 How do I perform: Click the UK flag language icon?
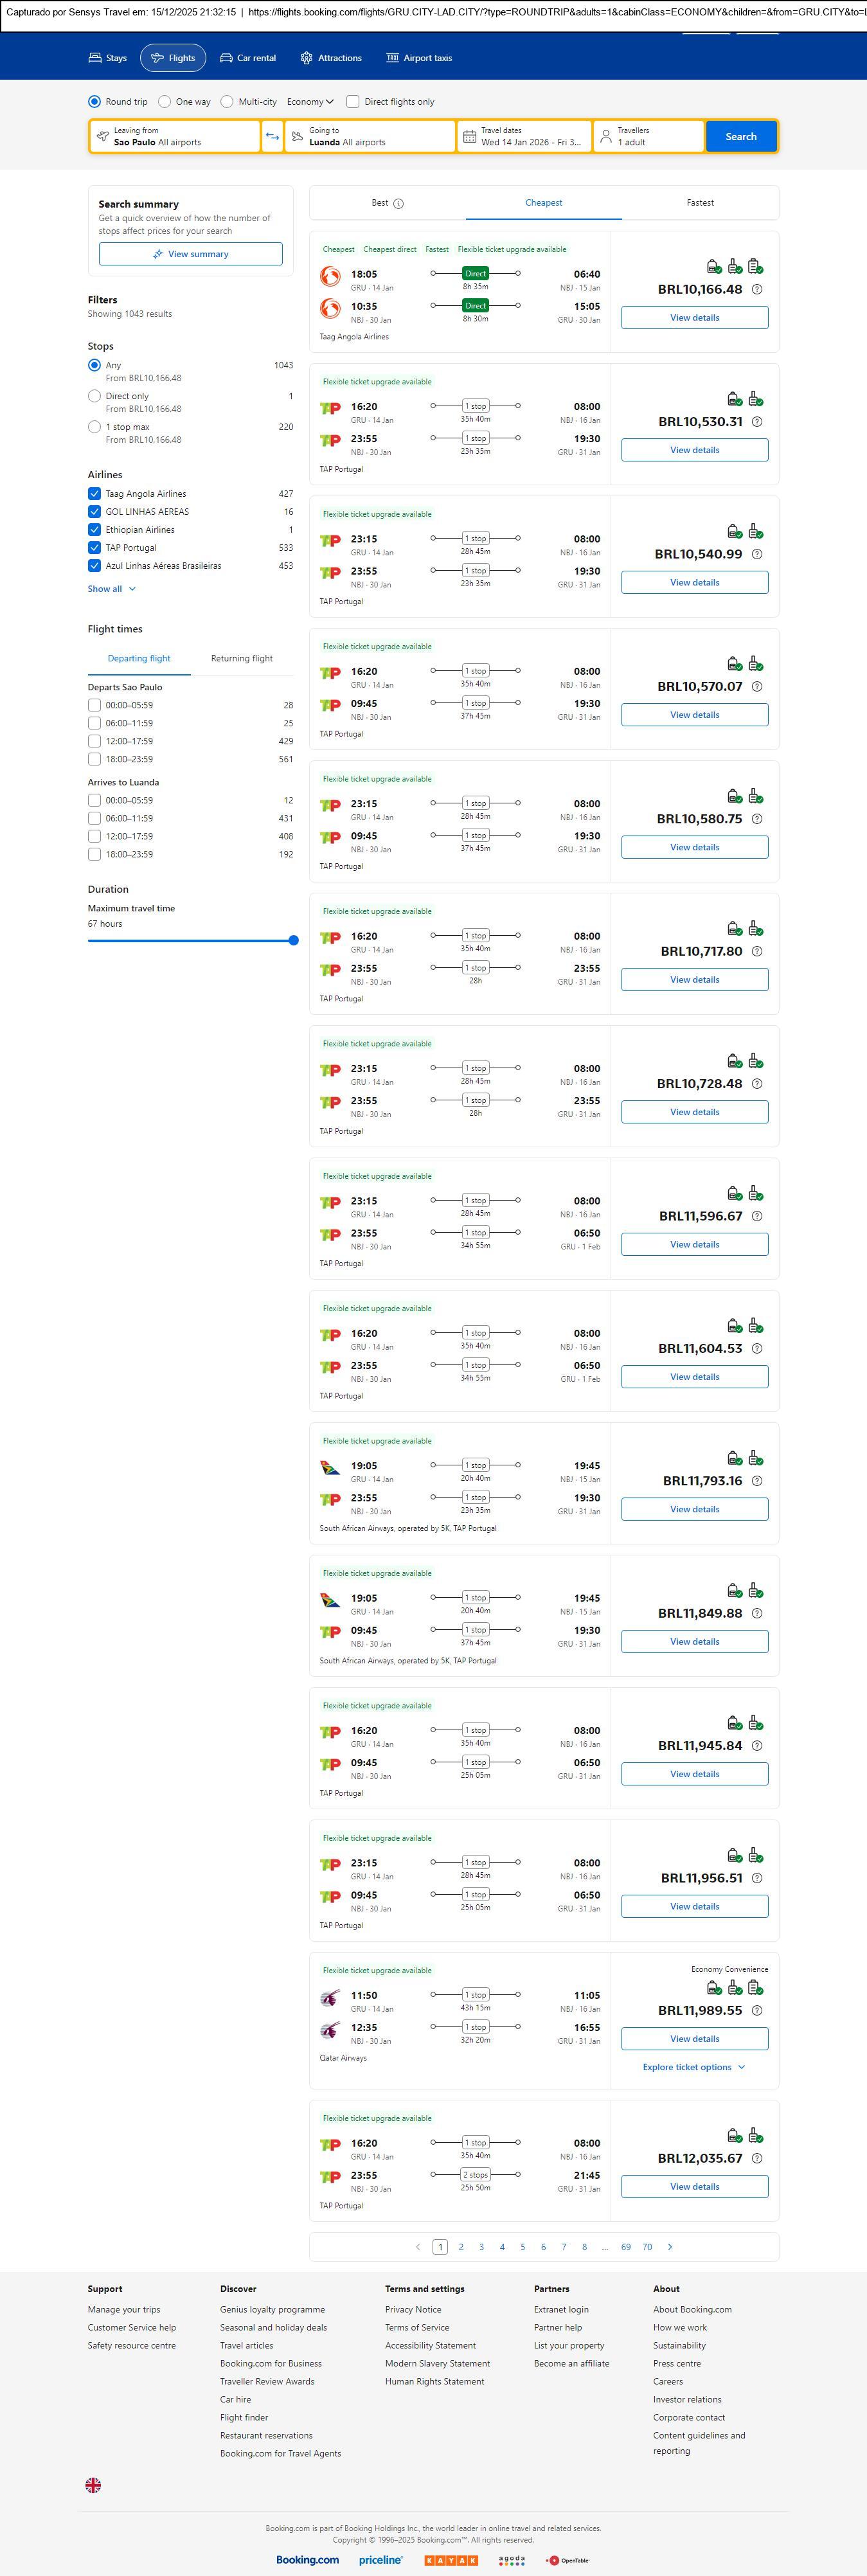93,2484
